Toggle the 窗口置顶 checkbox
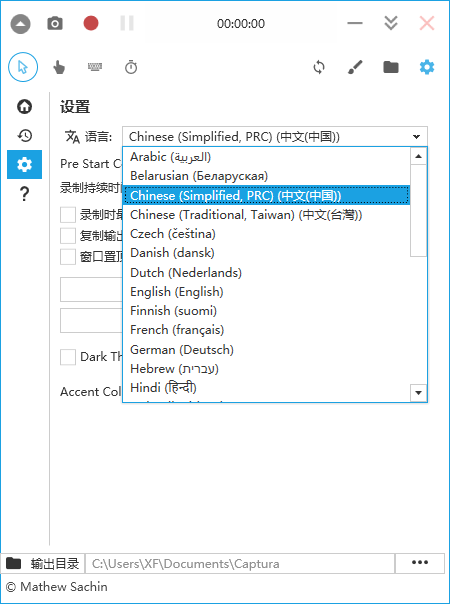Screen dimensions: 450x604 68,257
